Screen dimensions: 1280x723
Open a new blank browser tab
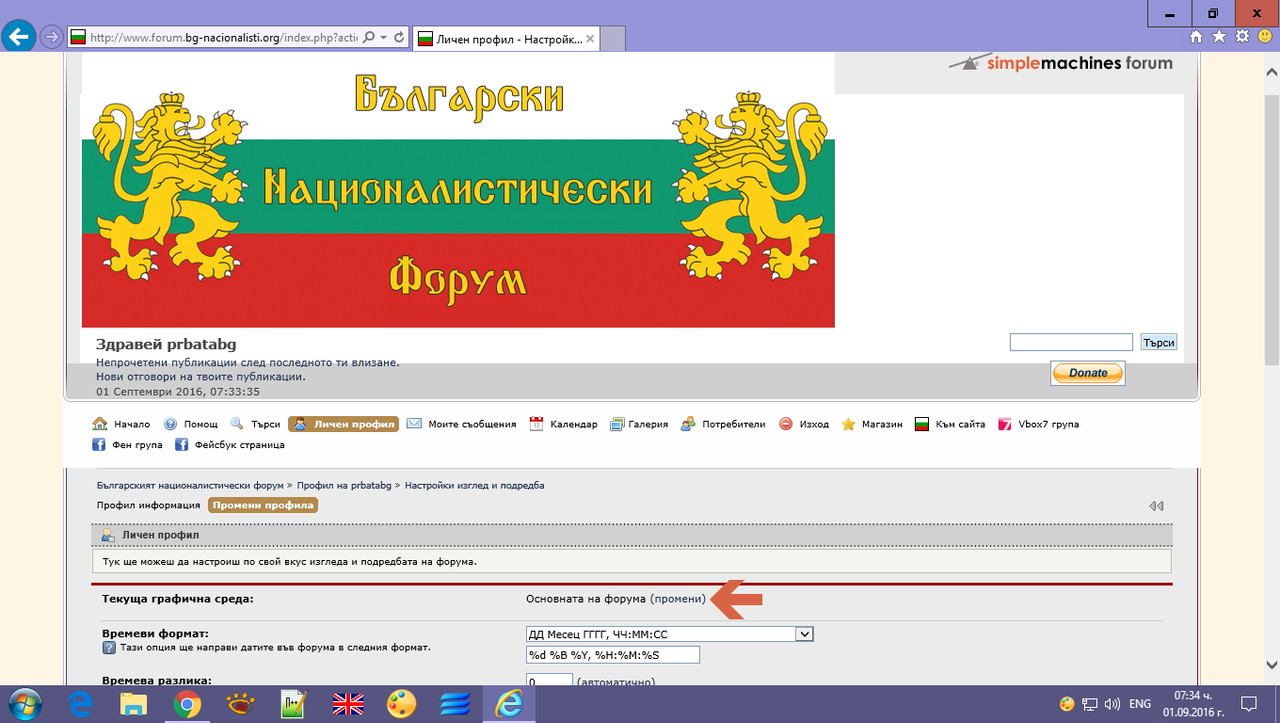[613, 39]
